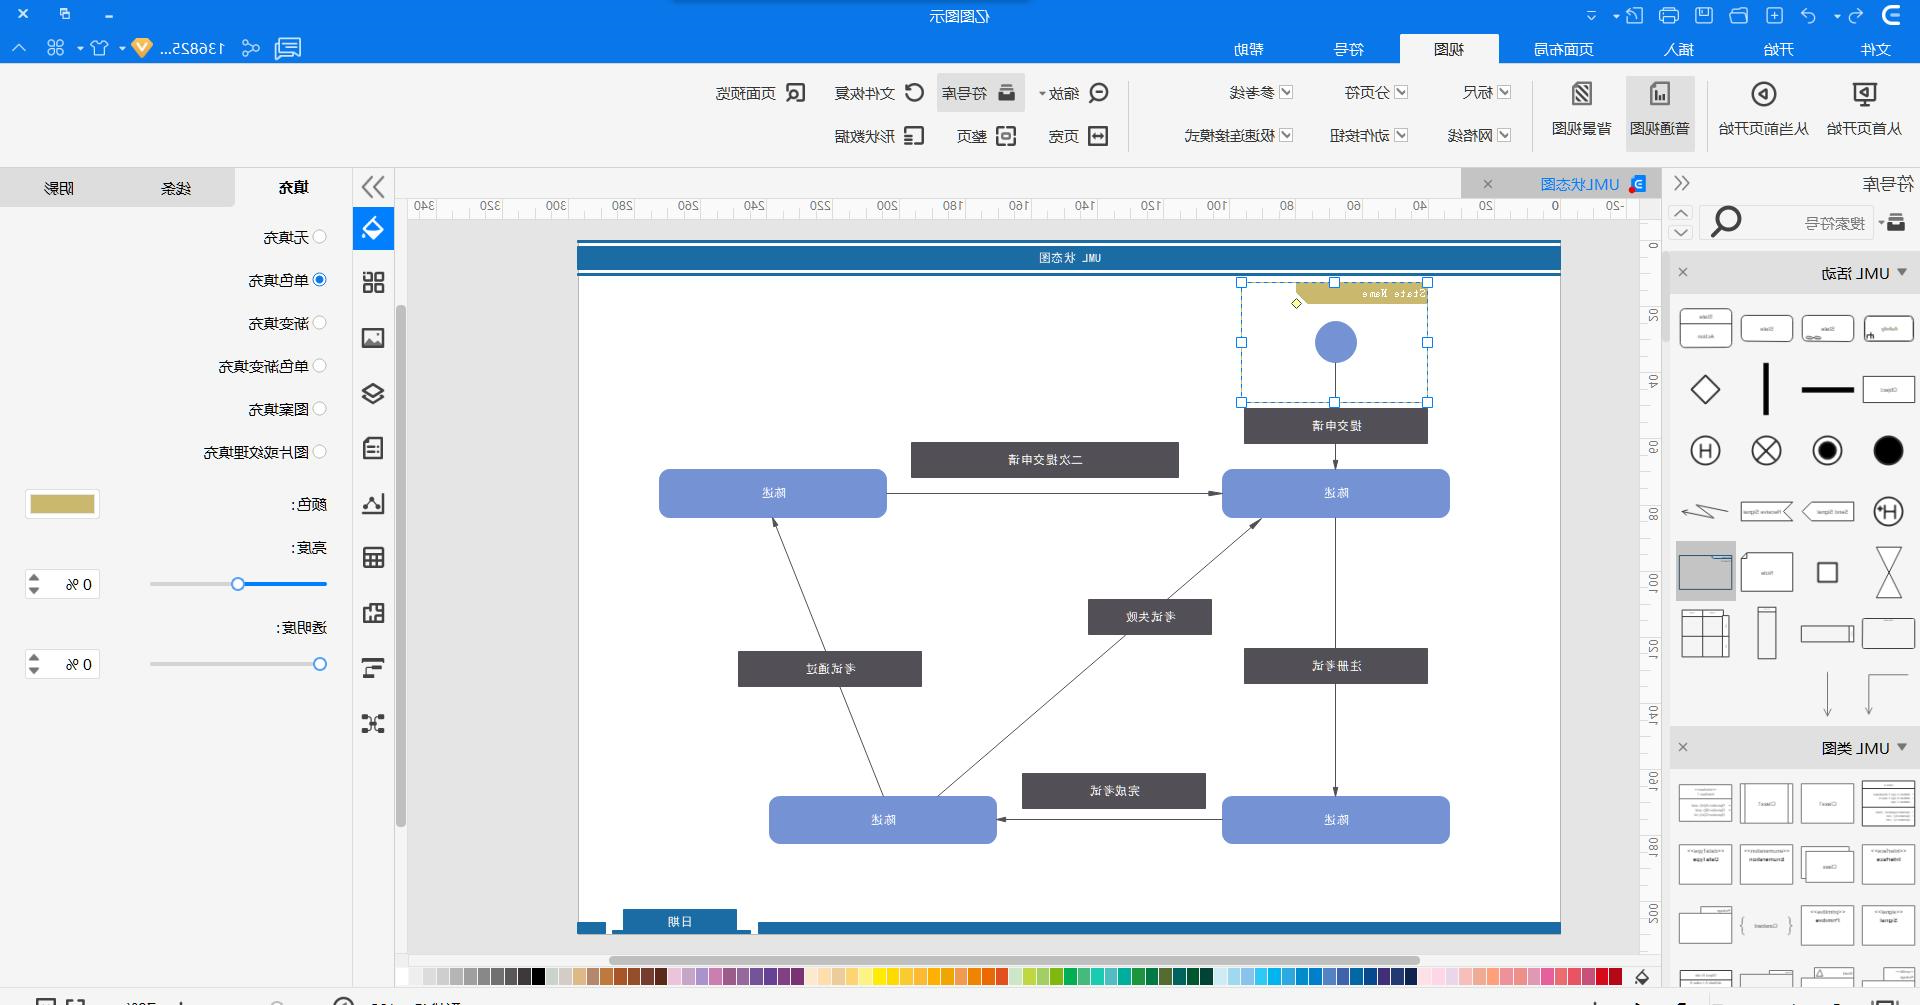Viewport: 1920px width, 1005px height.
Task: Click the Print icon in the title bar
Action: (x=1669, y=15)
